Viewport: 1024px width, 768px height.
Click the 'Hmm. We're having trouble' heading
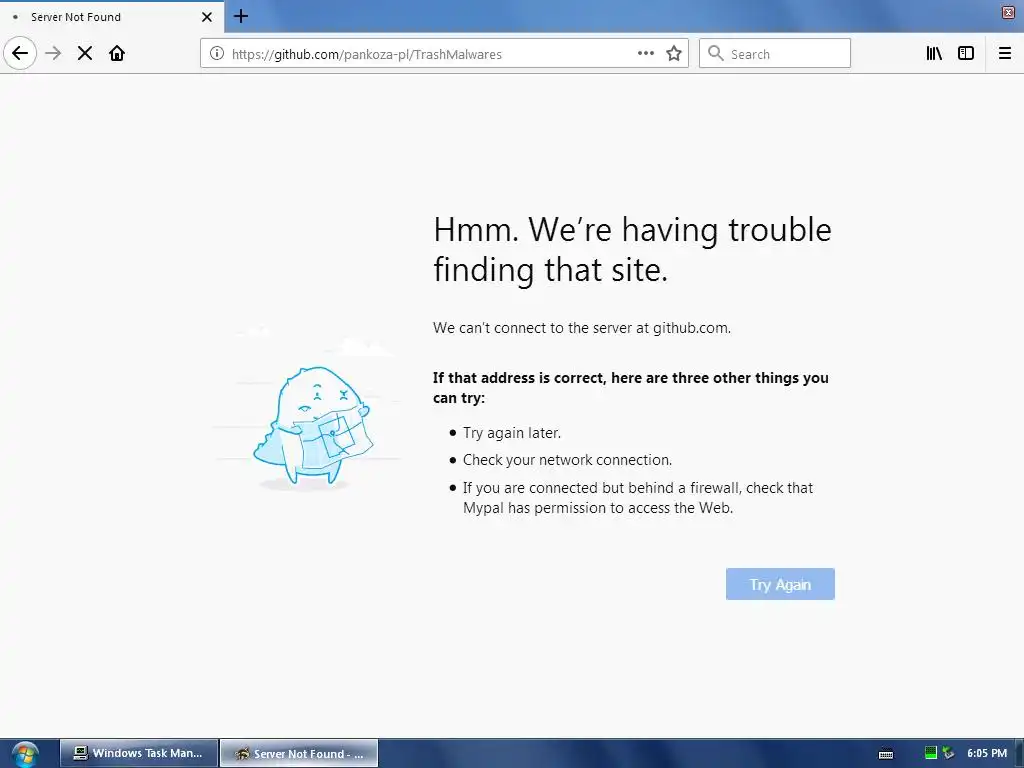pyautogui.click(x=632, y=249)
